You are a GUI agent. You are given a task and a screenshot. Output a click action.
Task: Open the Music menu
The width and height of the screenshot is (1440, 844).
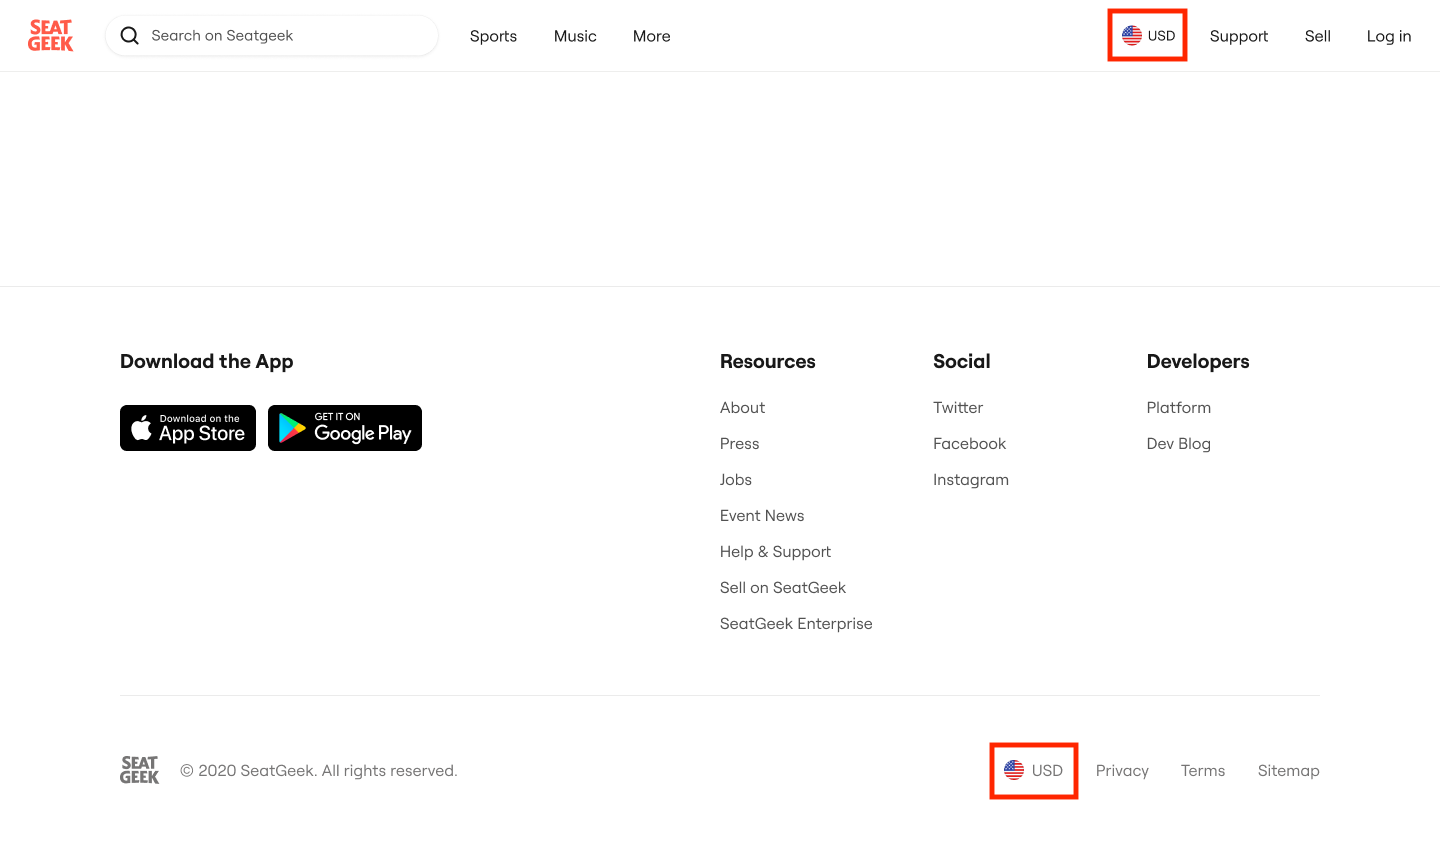575,36
